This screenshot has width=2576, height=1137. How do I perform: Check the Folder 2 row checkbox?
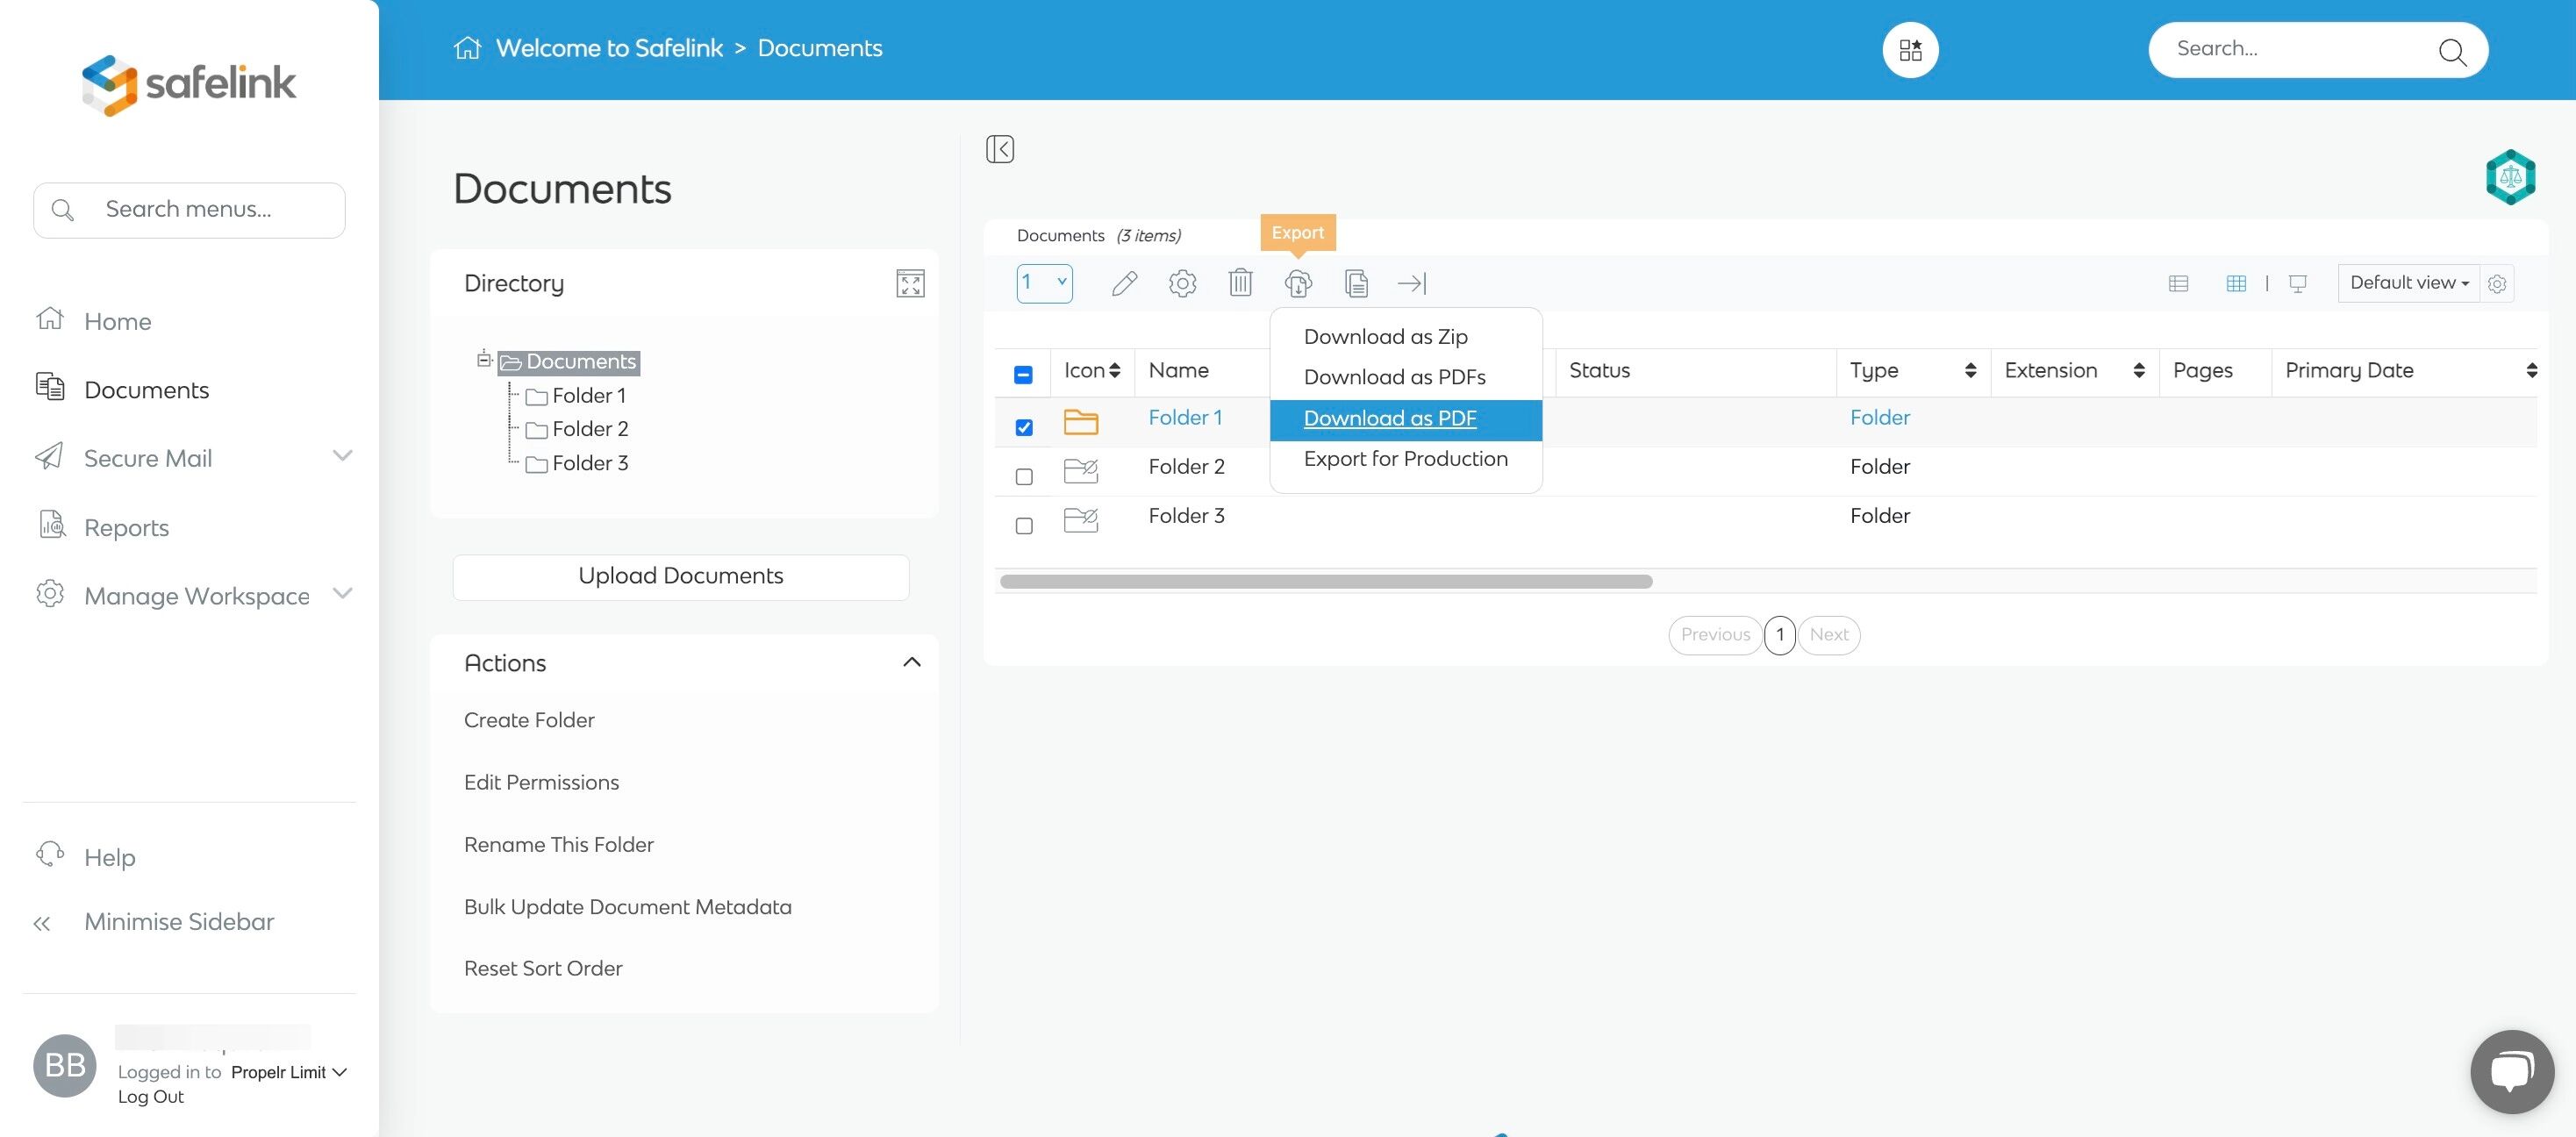(x=1024, y=477)
